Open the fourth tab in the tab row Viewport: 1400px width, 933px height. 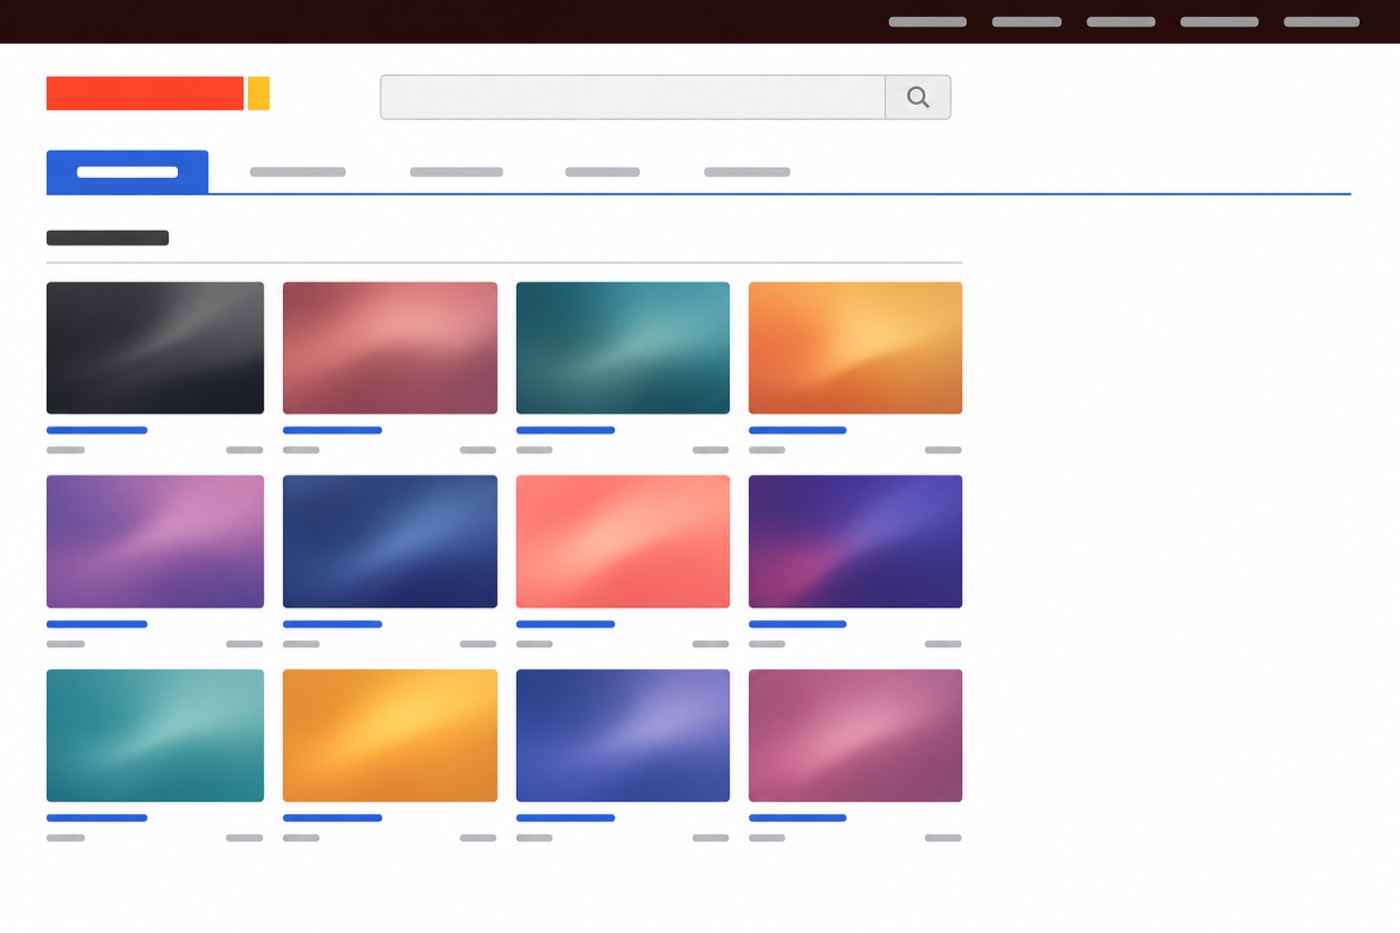(602, 172)
